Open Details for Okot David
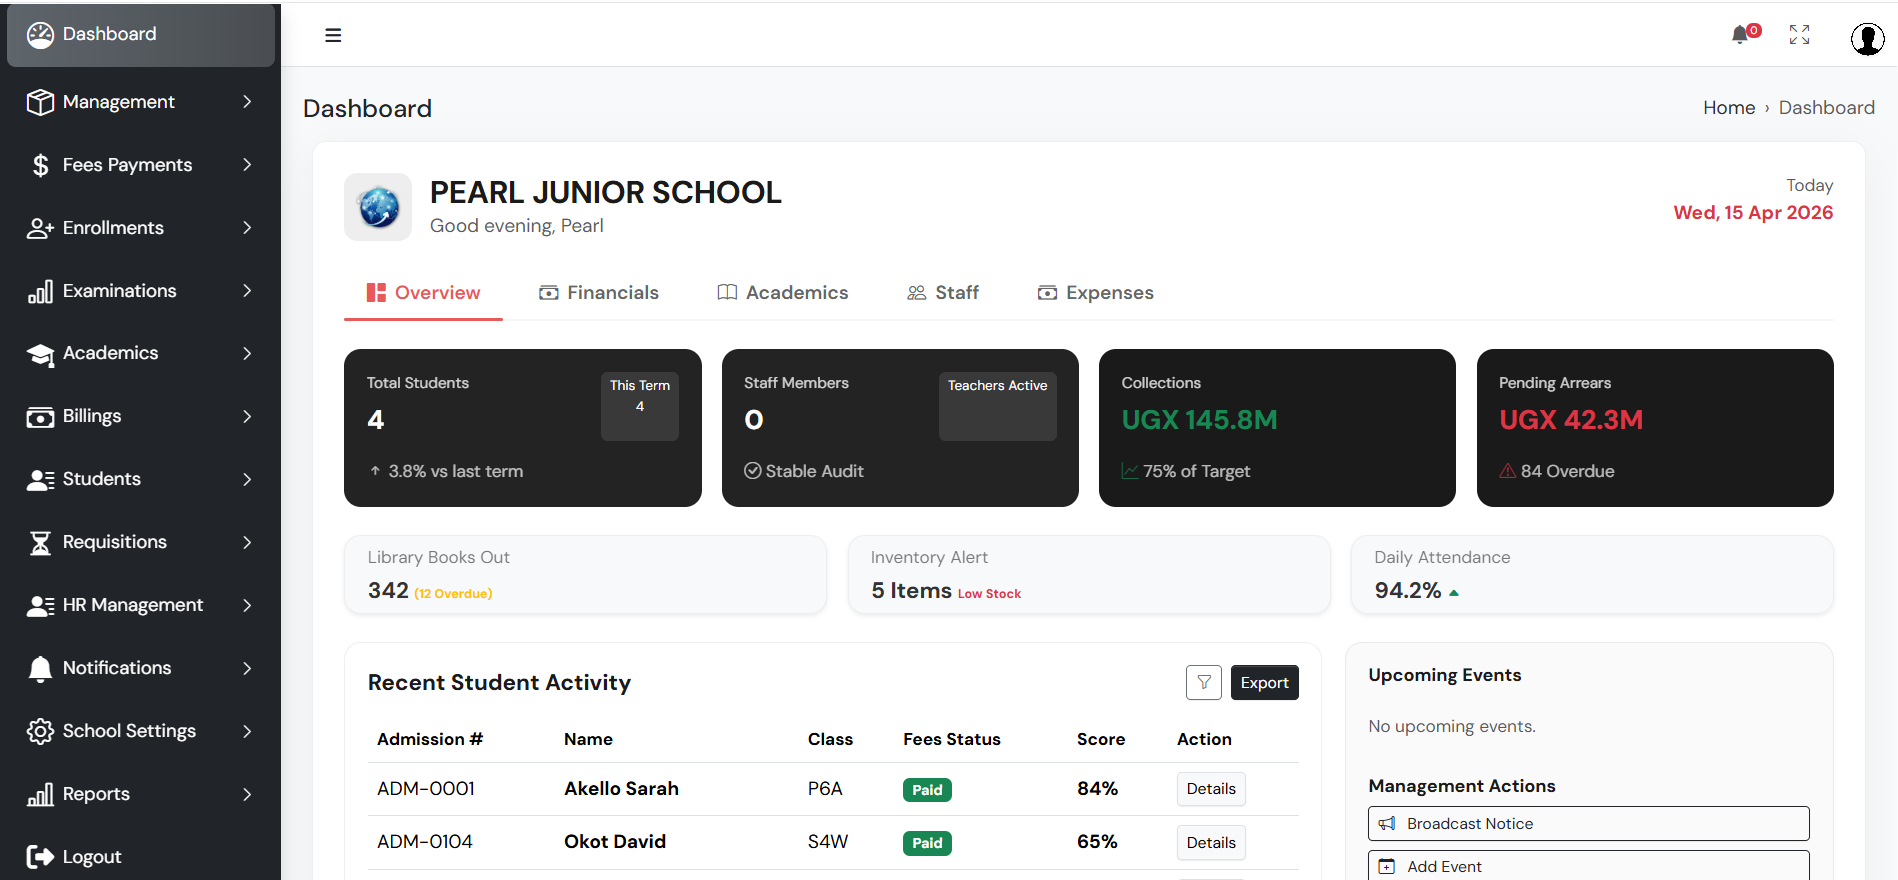Screen dimensions: 1898x880 [x=1211, y=843]
